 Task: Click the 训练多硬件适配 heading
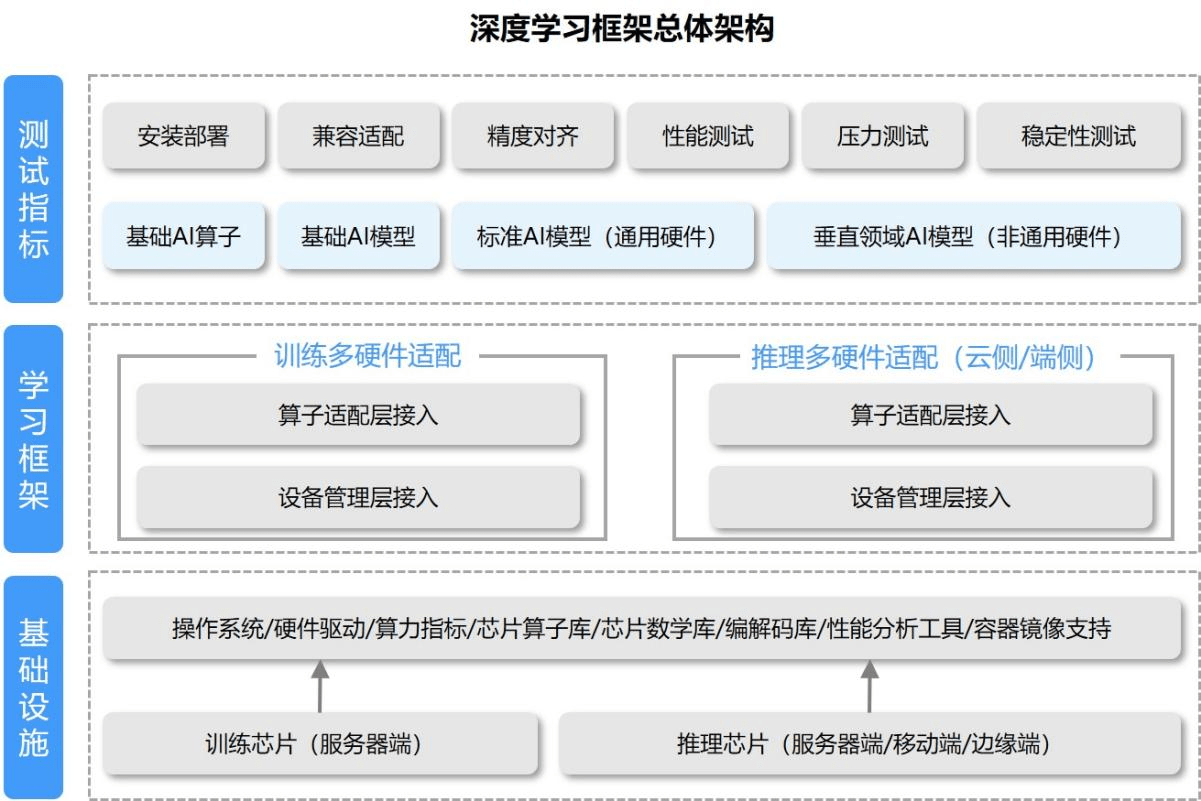click(x=368, y=357)
